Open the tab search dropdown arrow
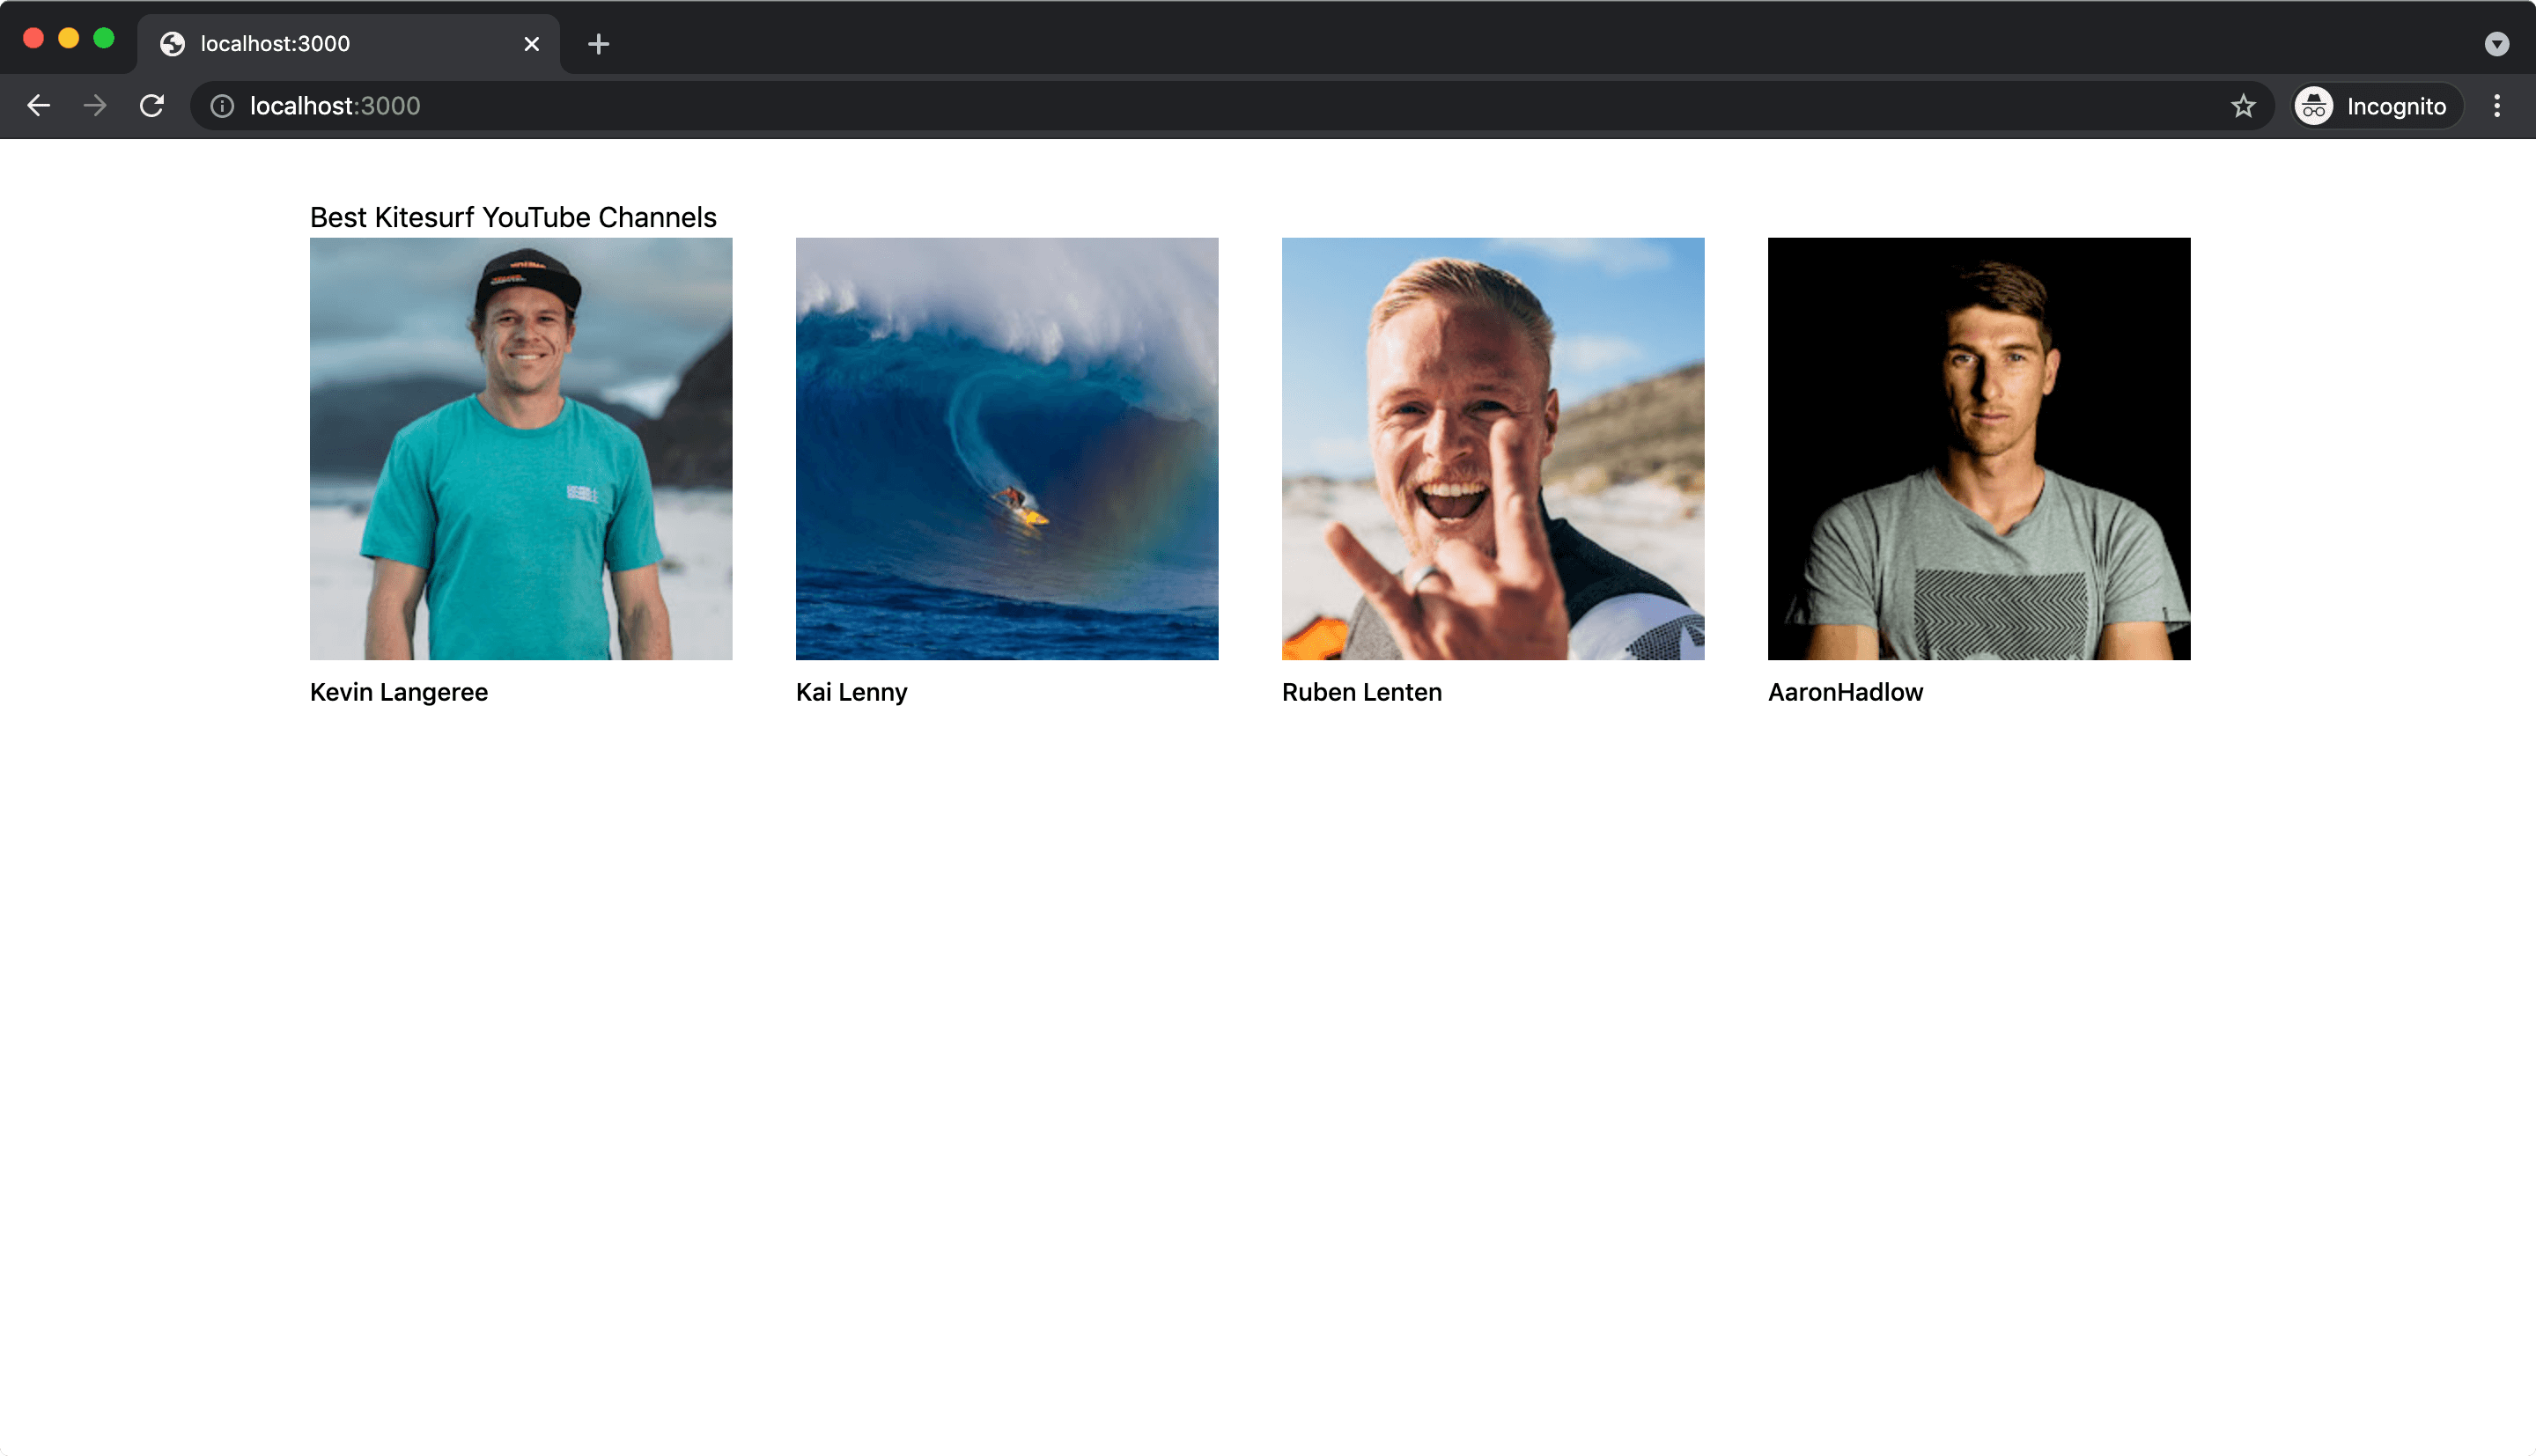The width and height of the screenshot is (2536, 1456). coord(2497,44)
